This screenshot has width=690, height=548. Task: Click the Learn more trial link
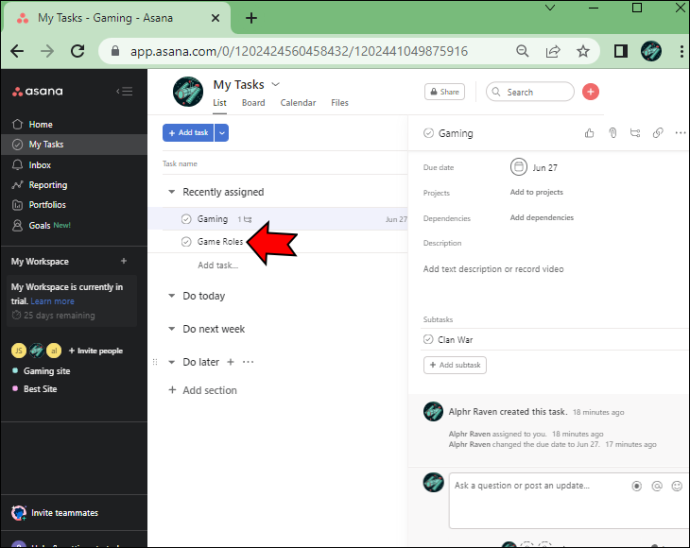pyautogui.click(x=52, y=302)
